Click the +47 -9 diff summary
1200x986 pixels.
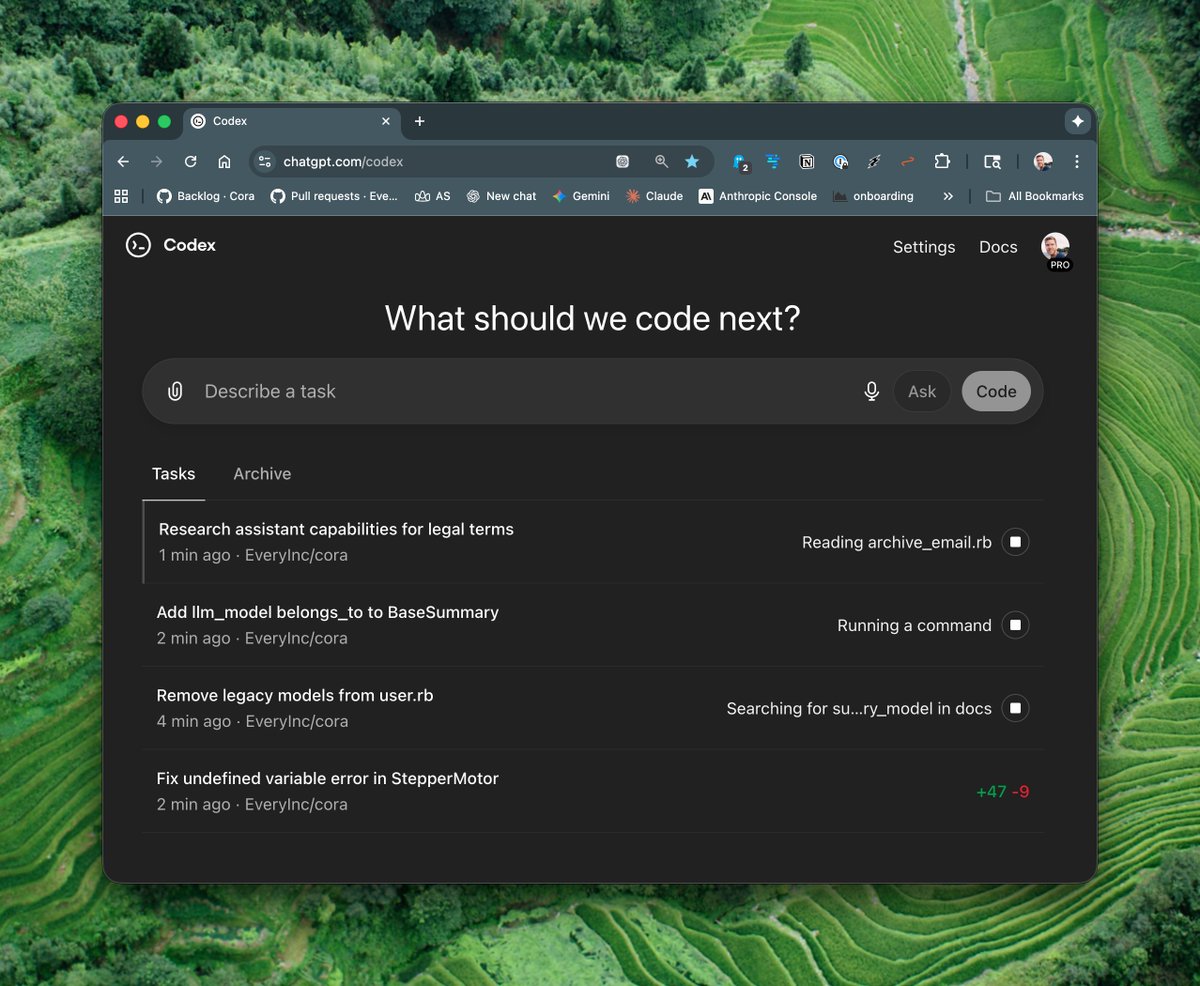(x=1003, y=792)
